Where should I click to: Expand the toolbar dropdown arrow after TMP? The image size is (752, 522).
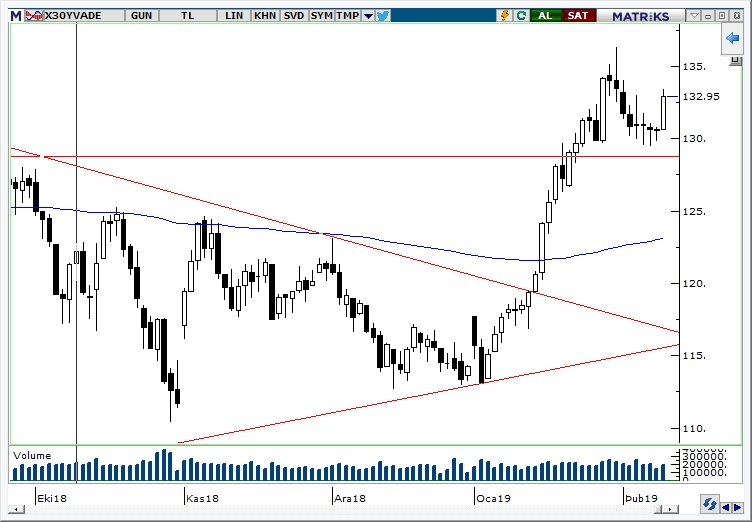[368, 16]
